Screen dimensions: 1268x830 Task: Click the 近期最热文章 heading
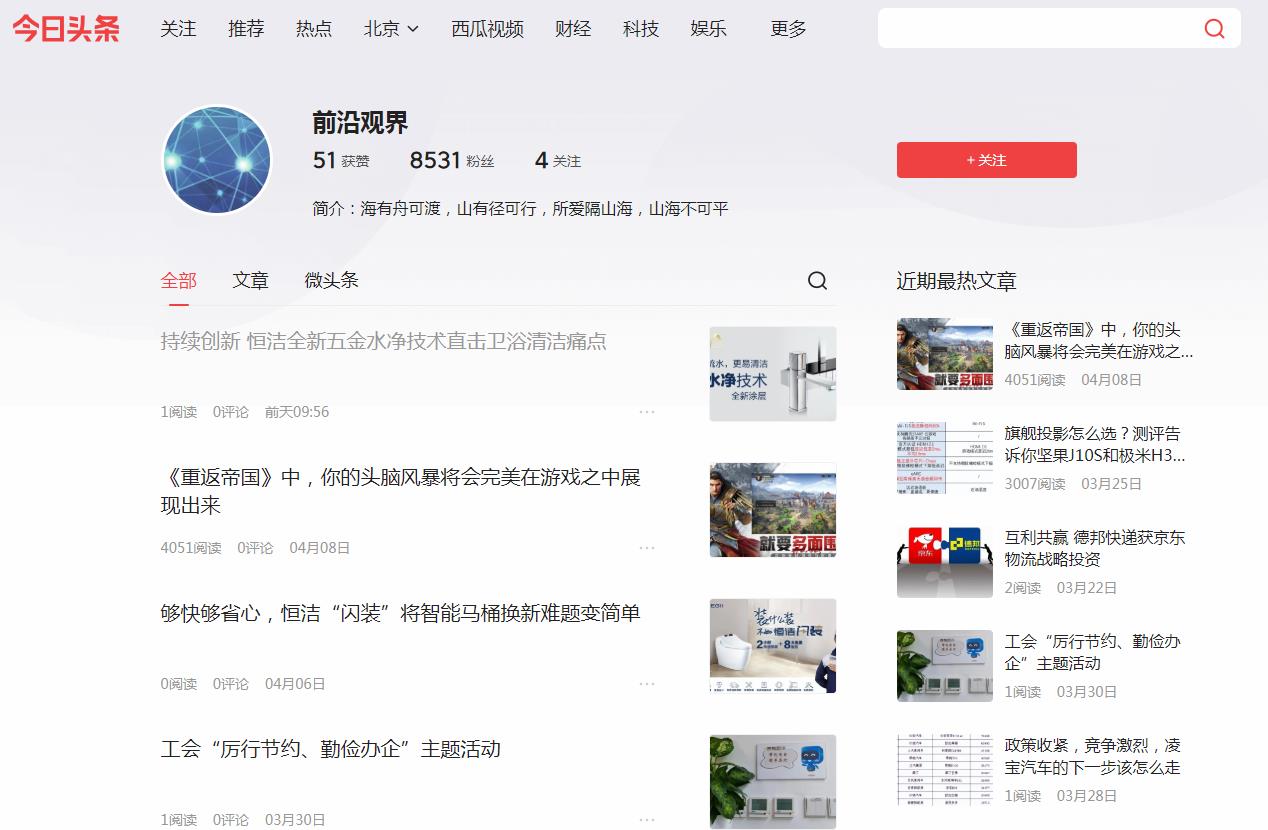(957, 282)
